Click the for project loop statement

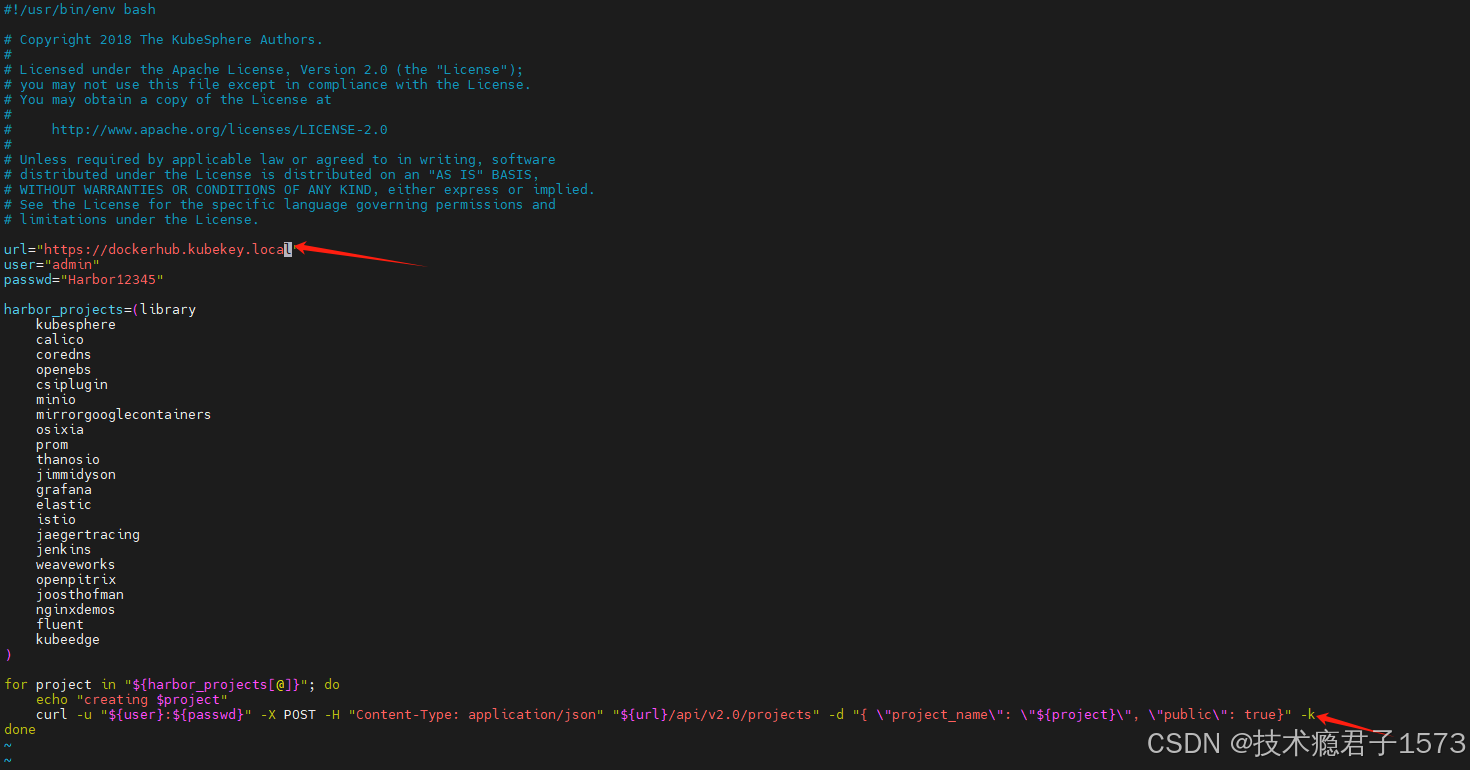coord(172,684)
